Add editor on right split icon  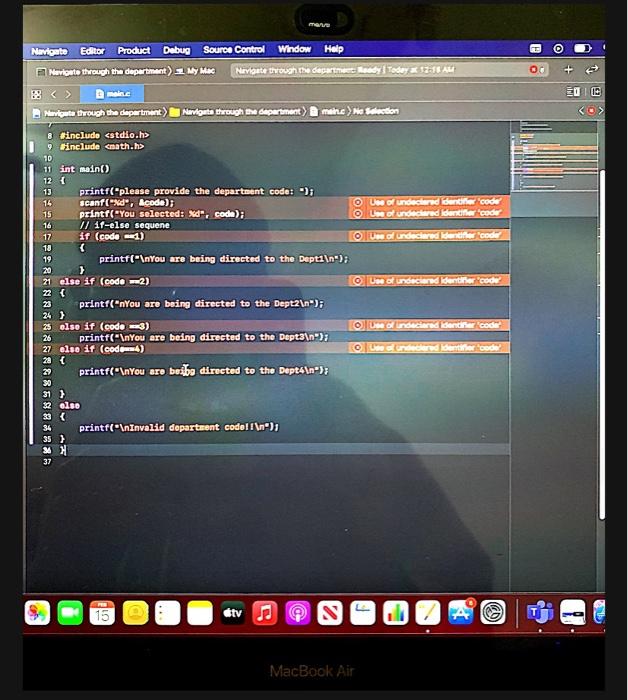click(596, 92)
